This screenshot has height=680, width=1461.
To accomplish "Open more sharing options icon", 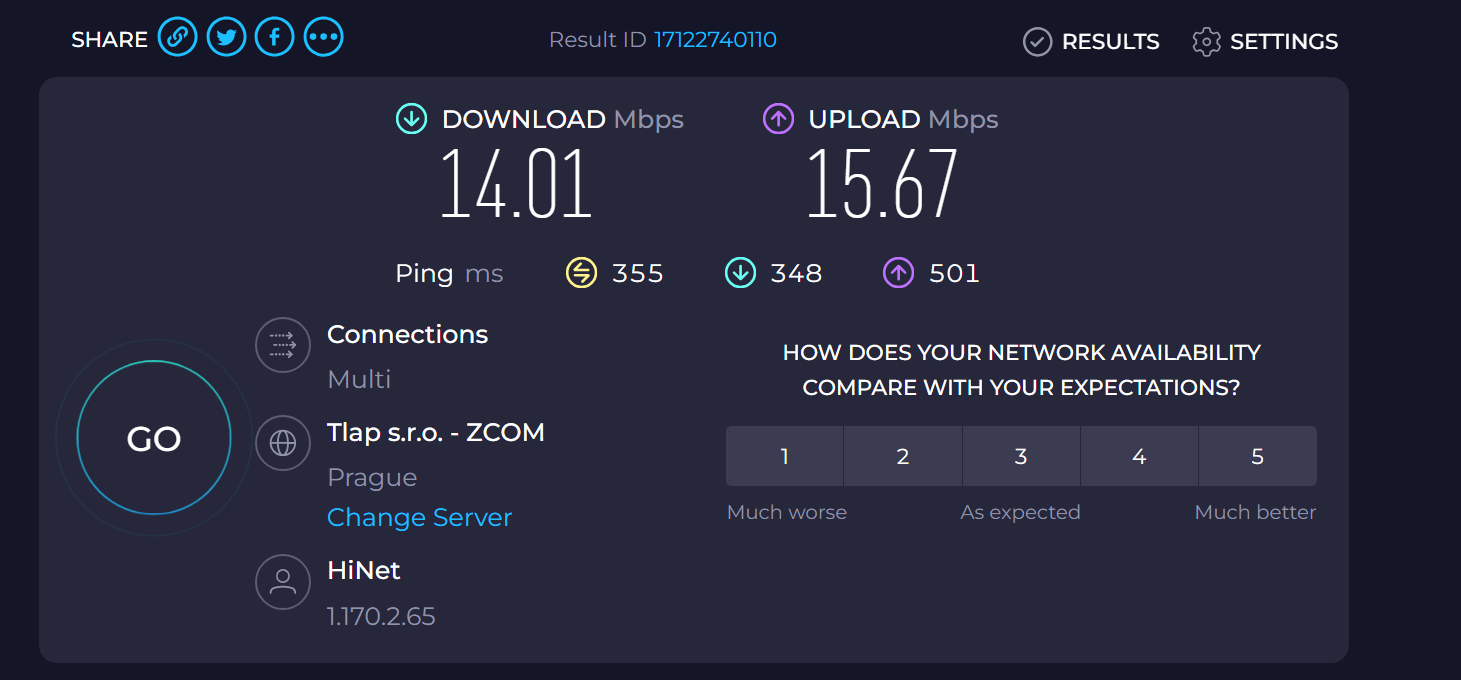I will click(x=324, y=38).
